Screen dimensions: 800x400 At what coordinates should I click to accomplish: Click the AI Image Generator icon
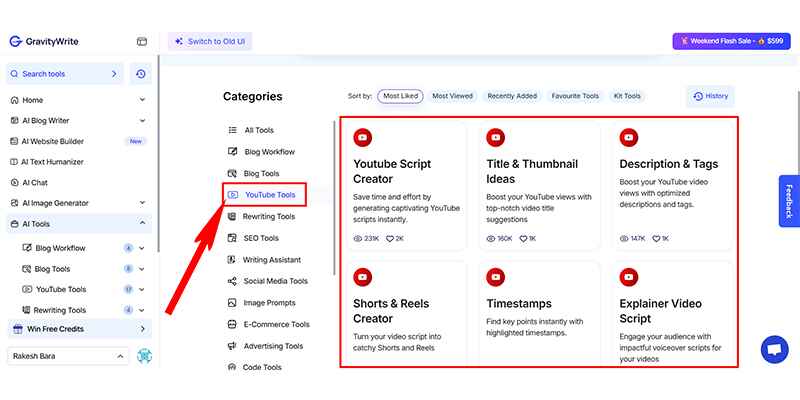(x=14, y=203)
